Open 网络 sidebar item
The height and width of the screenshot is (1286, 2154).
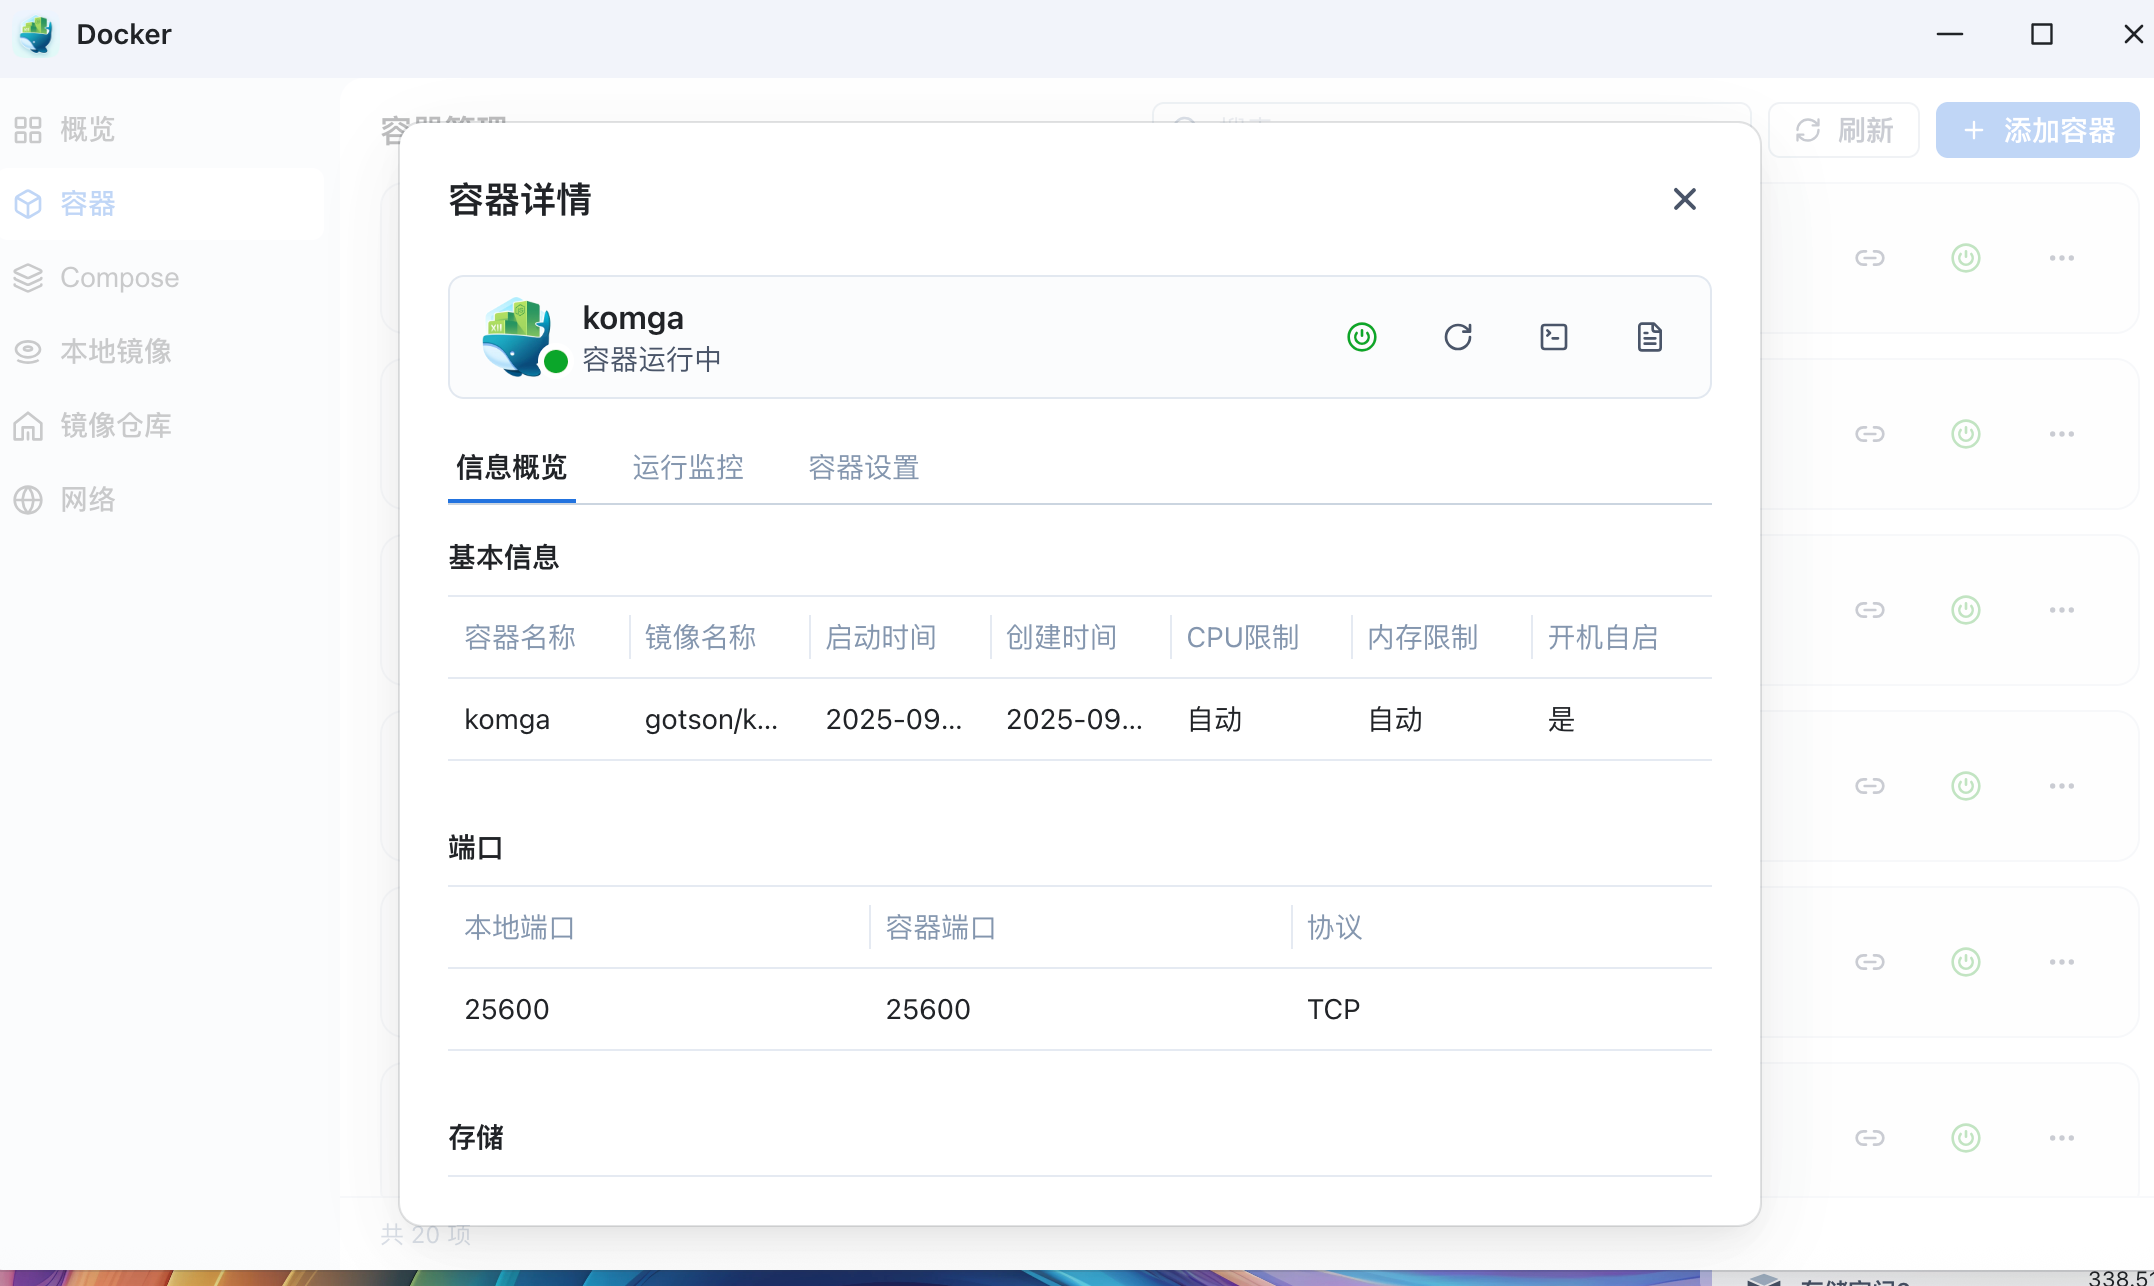[x=87, y=500]
